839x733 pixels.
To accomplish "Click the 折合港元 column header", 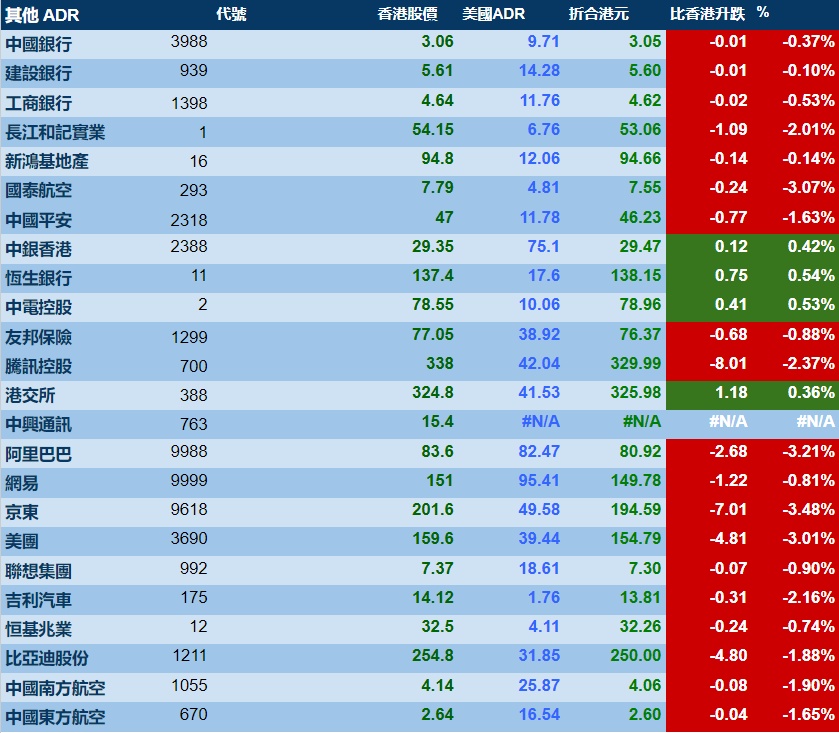I will coord(598,14).
